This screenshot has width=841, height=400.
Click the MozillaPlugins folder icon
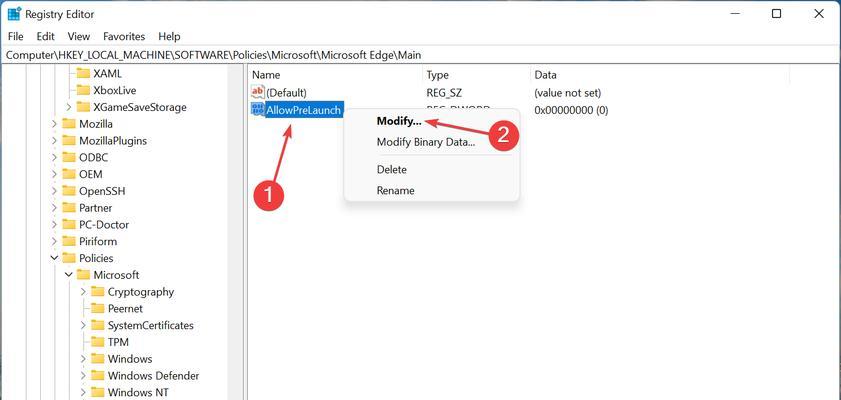click(69, 140)
